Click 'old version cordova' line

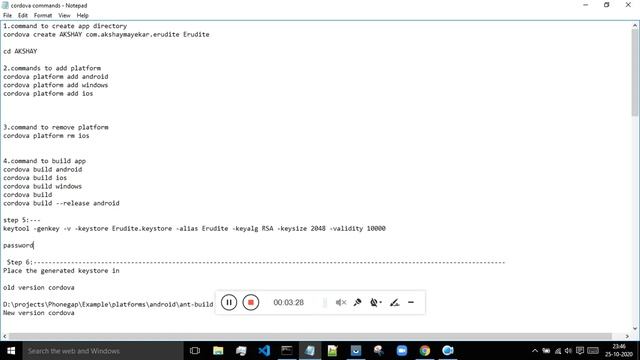tap(39, 287)
